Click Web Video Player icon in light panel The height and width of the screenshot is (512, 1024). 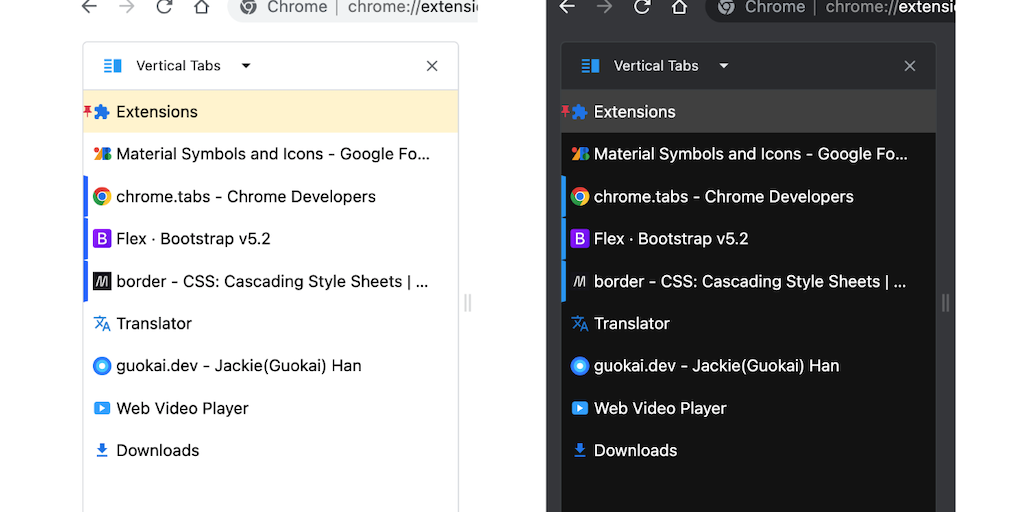click(101, 408)
